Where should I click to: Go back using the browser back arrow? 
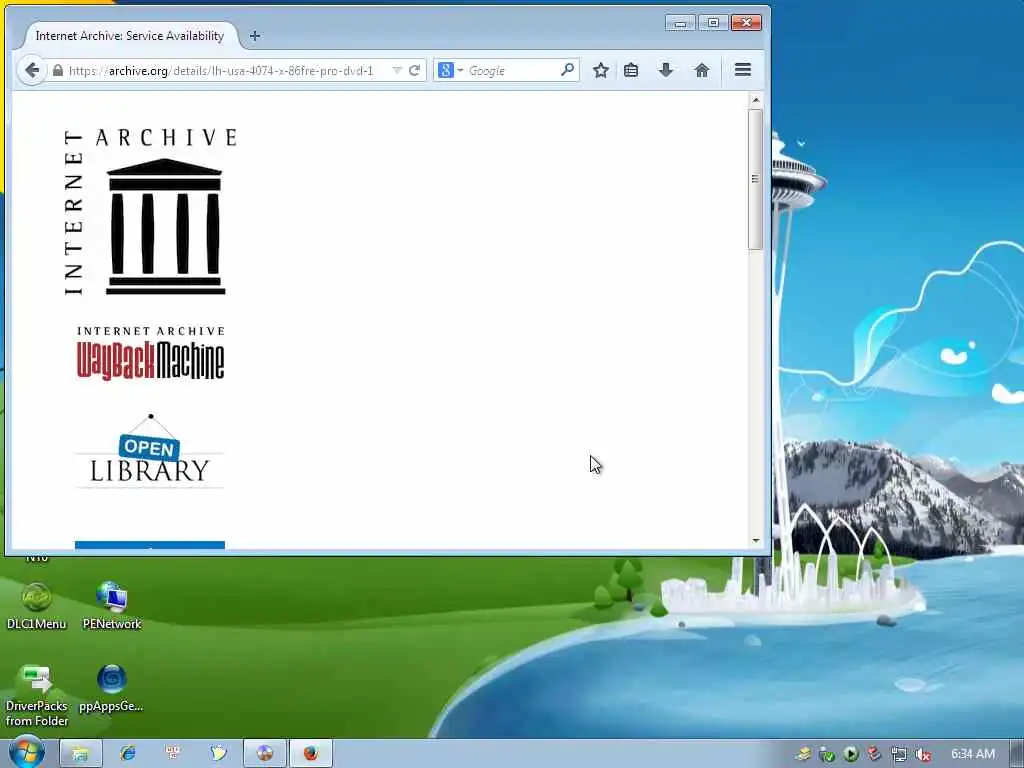tap(32, 70)
